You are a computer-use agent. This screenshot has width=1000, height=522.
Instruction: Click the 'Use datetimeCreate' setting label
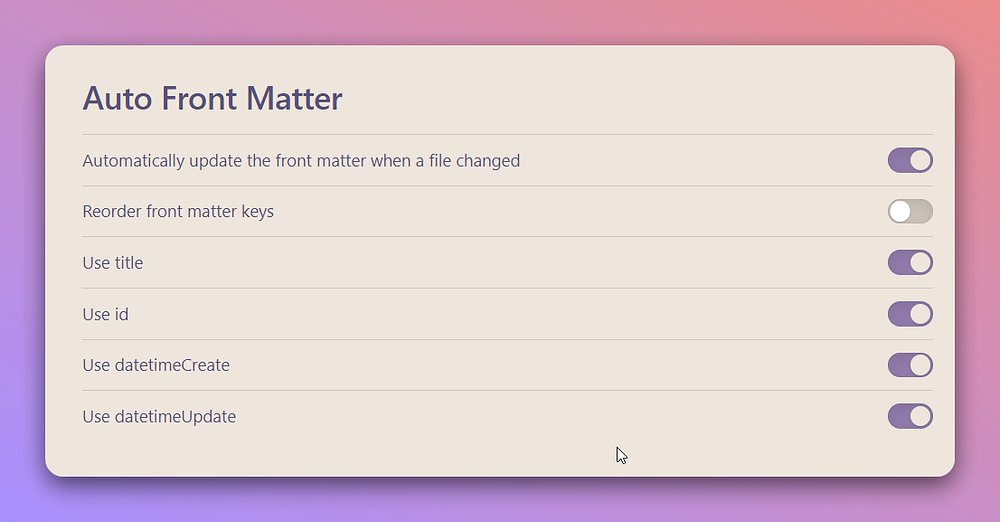[x=156, y=365]
